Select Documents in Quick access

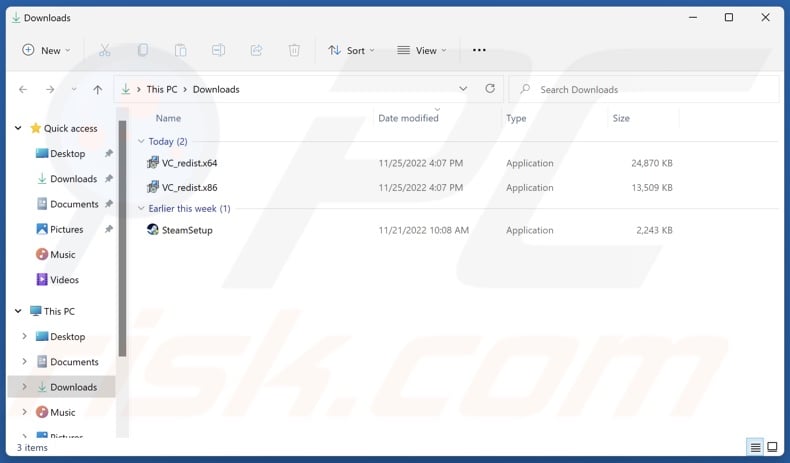[x=74, y=204]
